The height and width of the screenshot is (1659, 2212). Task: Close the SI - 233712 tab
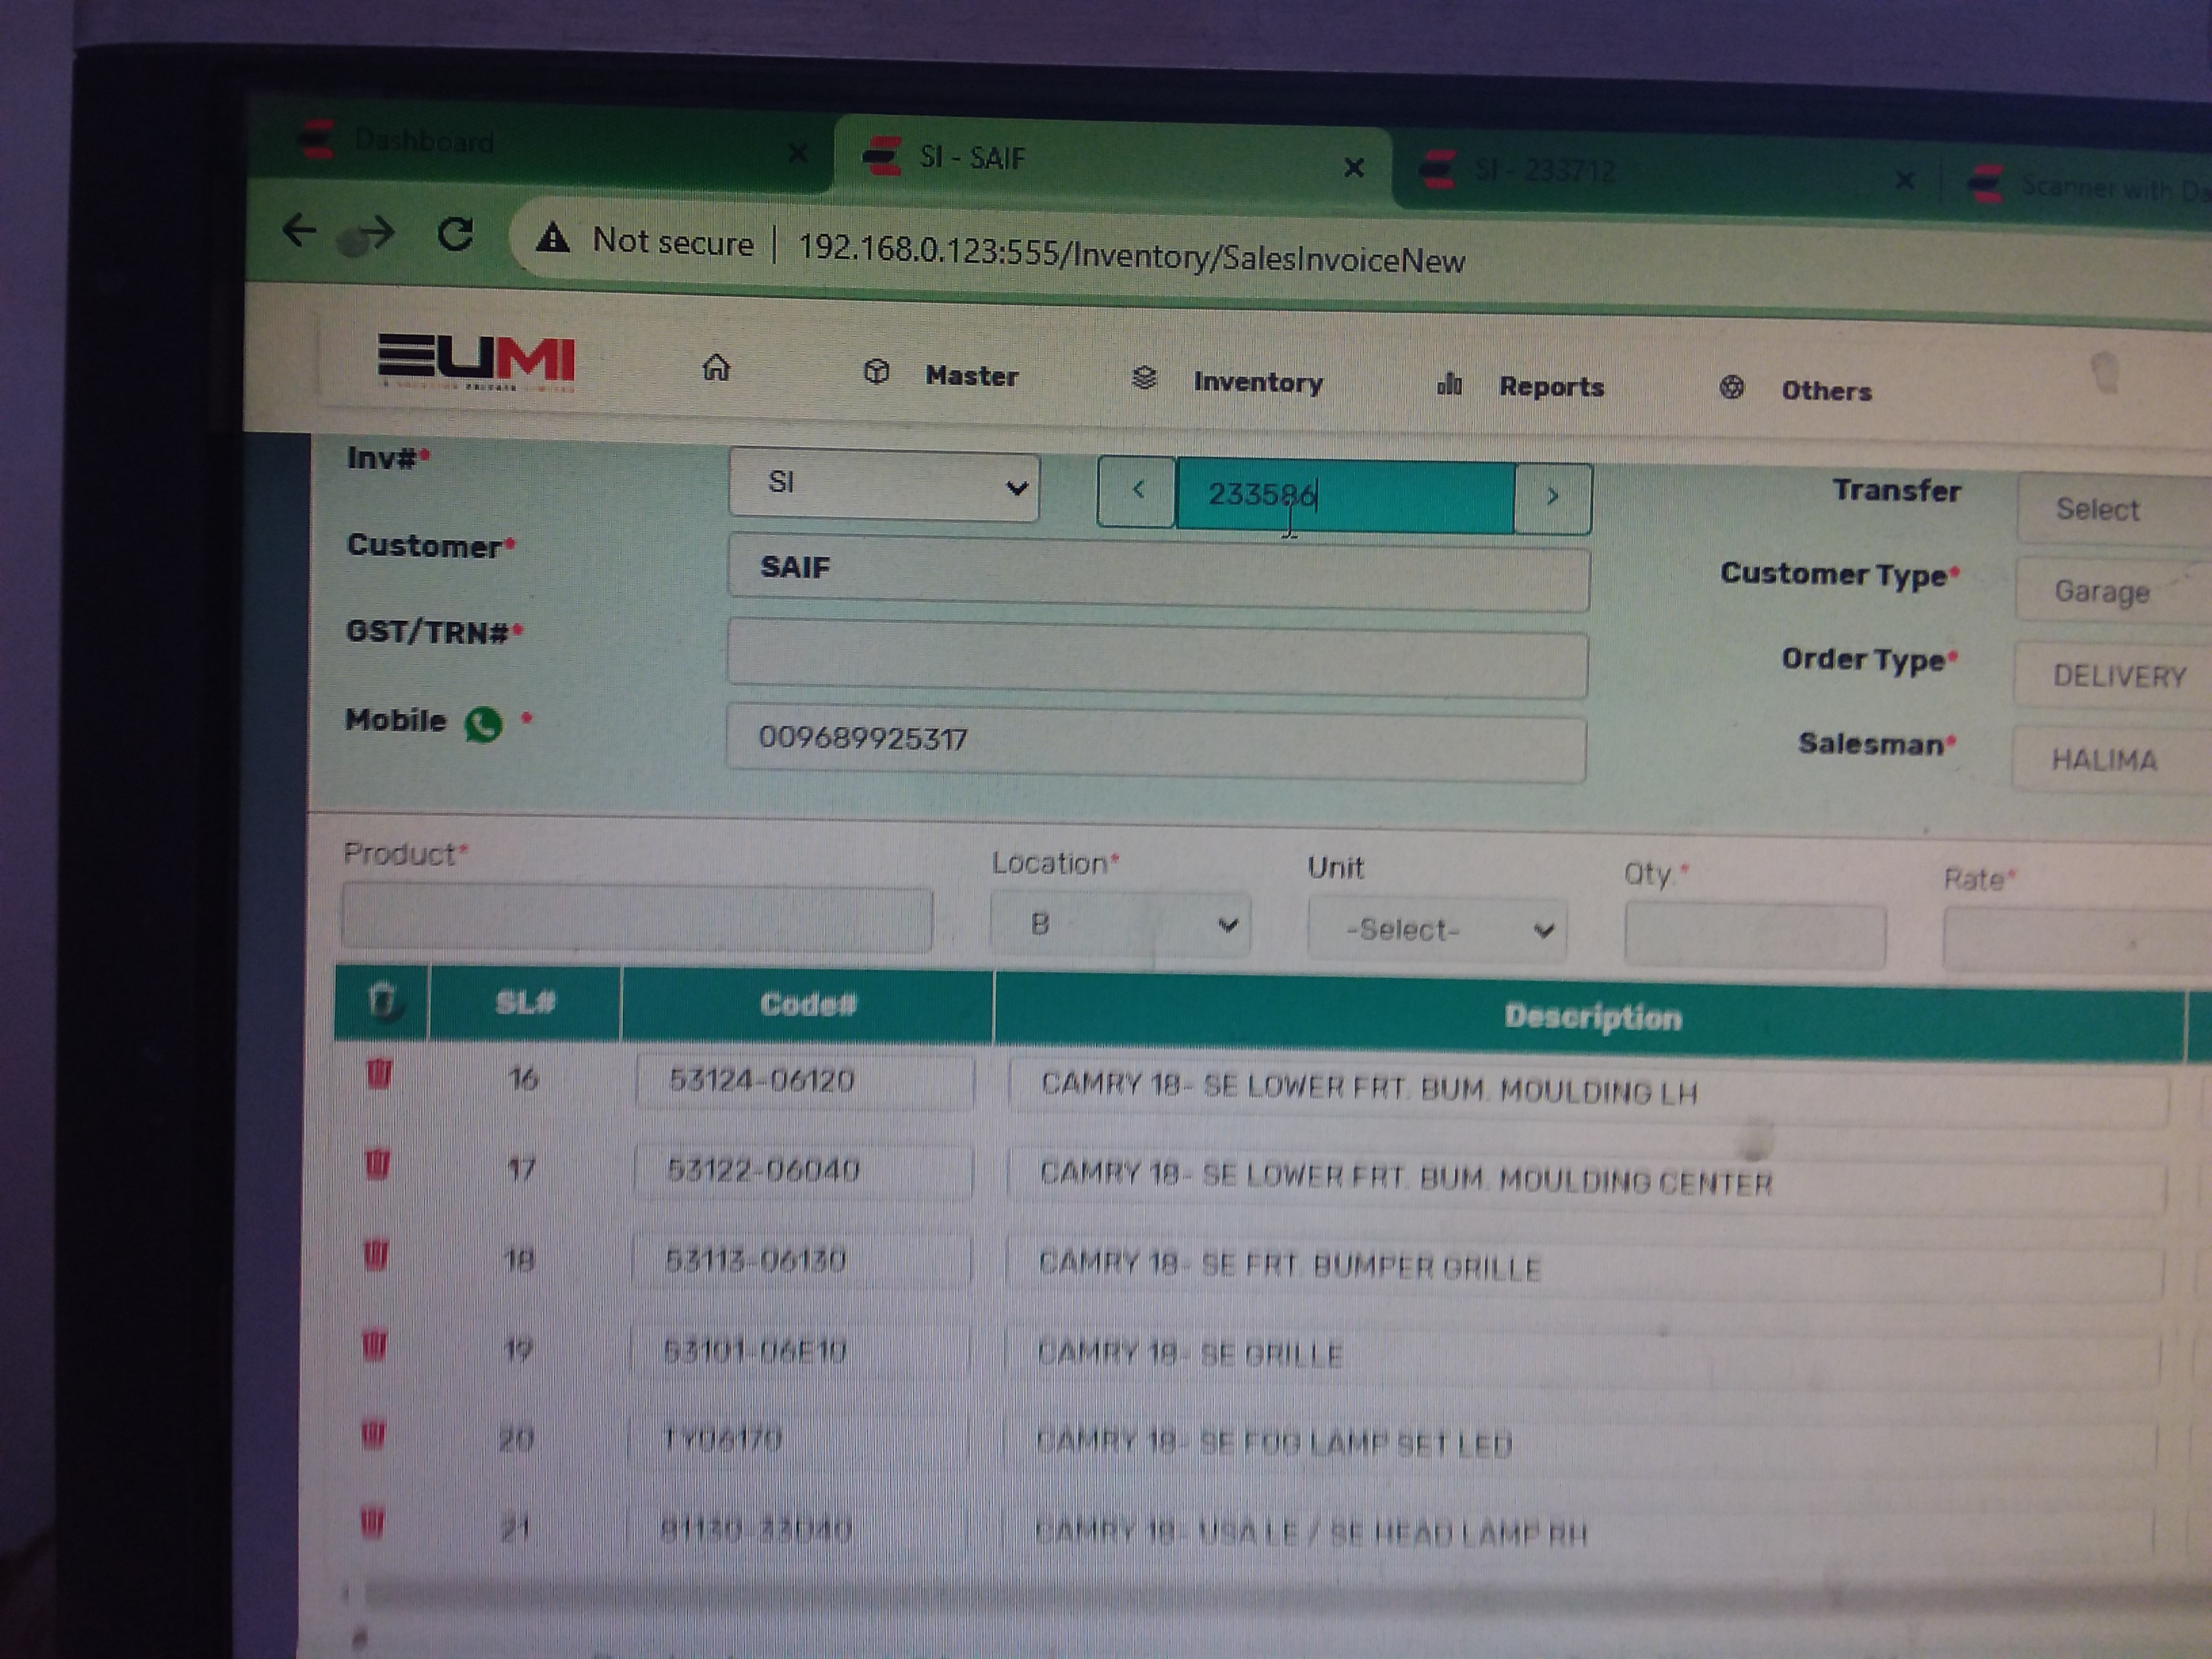tap(1905, 180)
